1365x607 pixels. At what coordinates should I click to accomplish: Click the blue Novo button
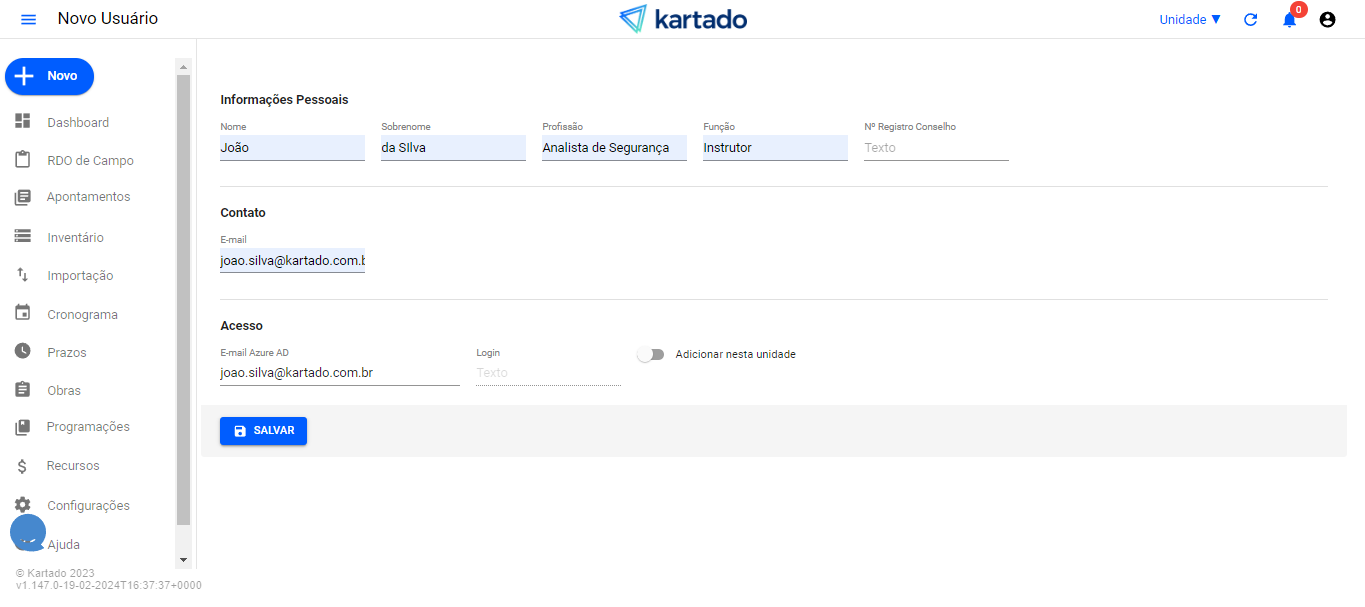tap(50, 76)
